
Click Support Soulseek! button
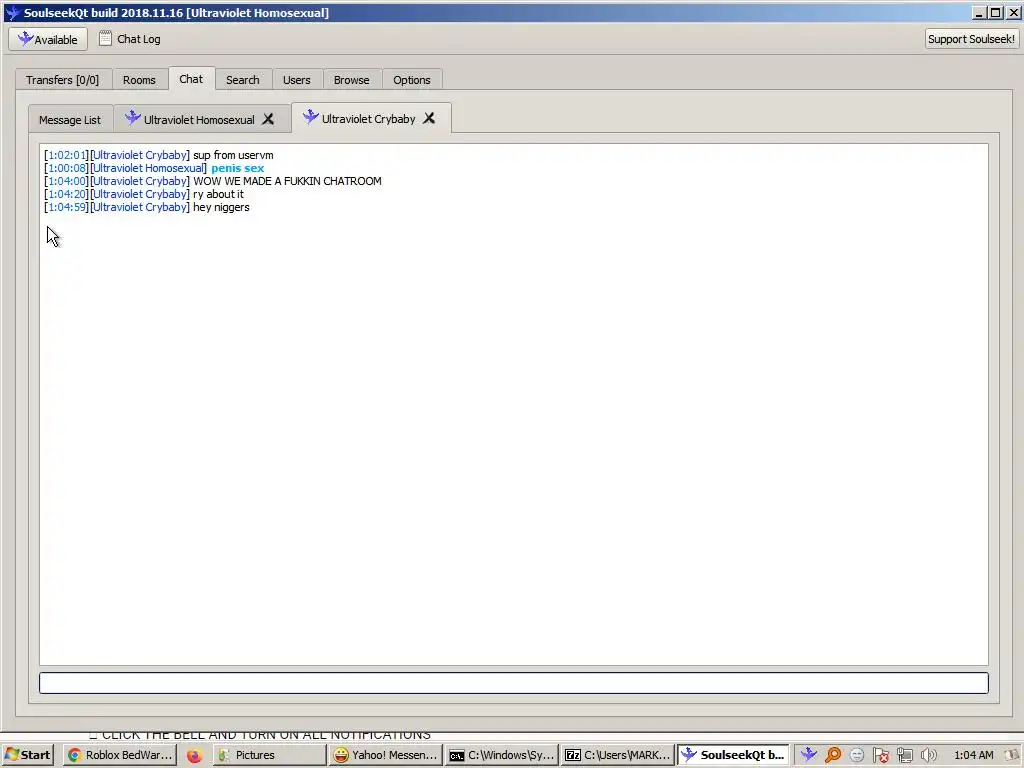tap(971, 39)
